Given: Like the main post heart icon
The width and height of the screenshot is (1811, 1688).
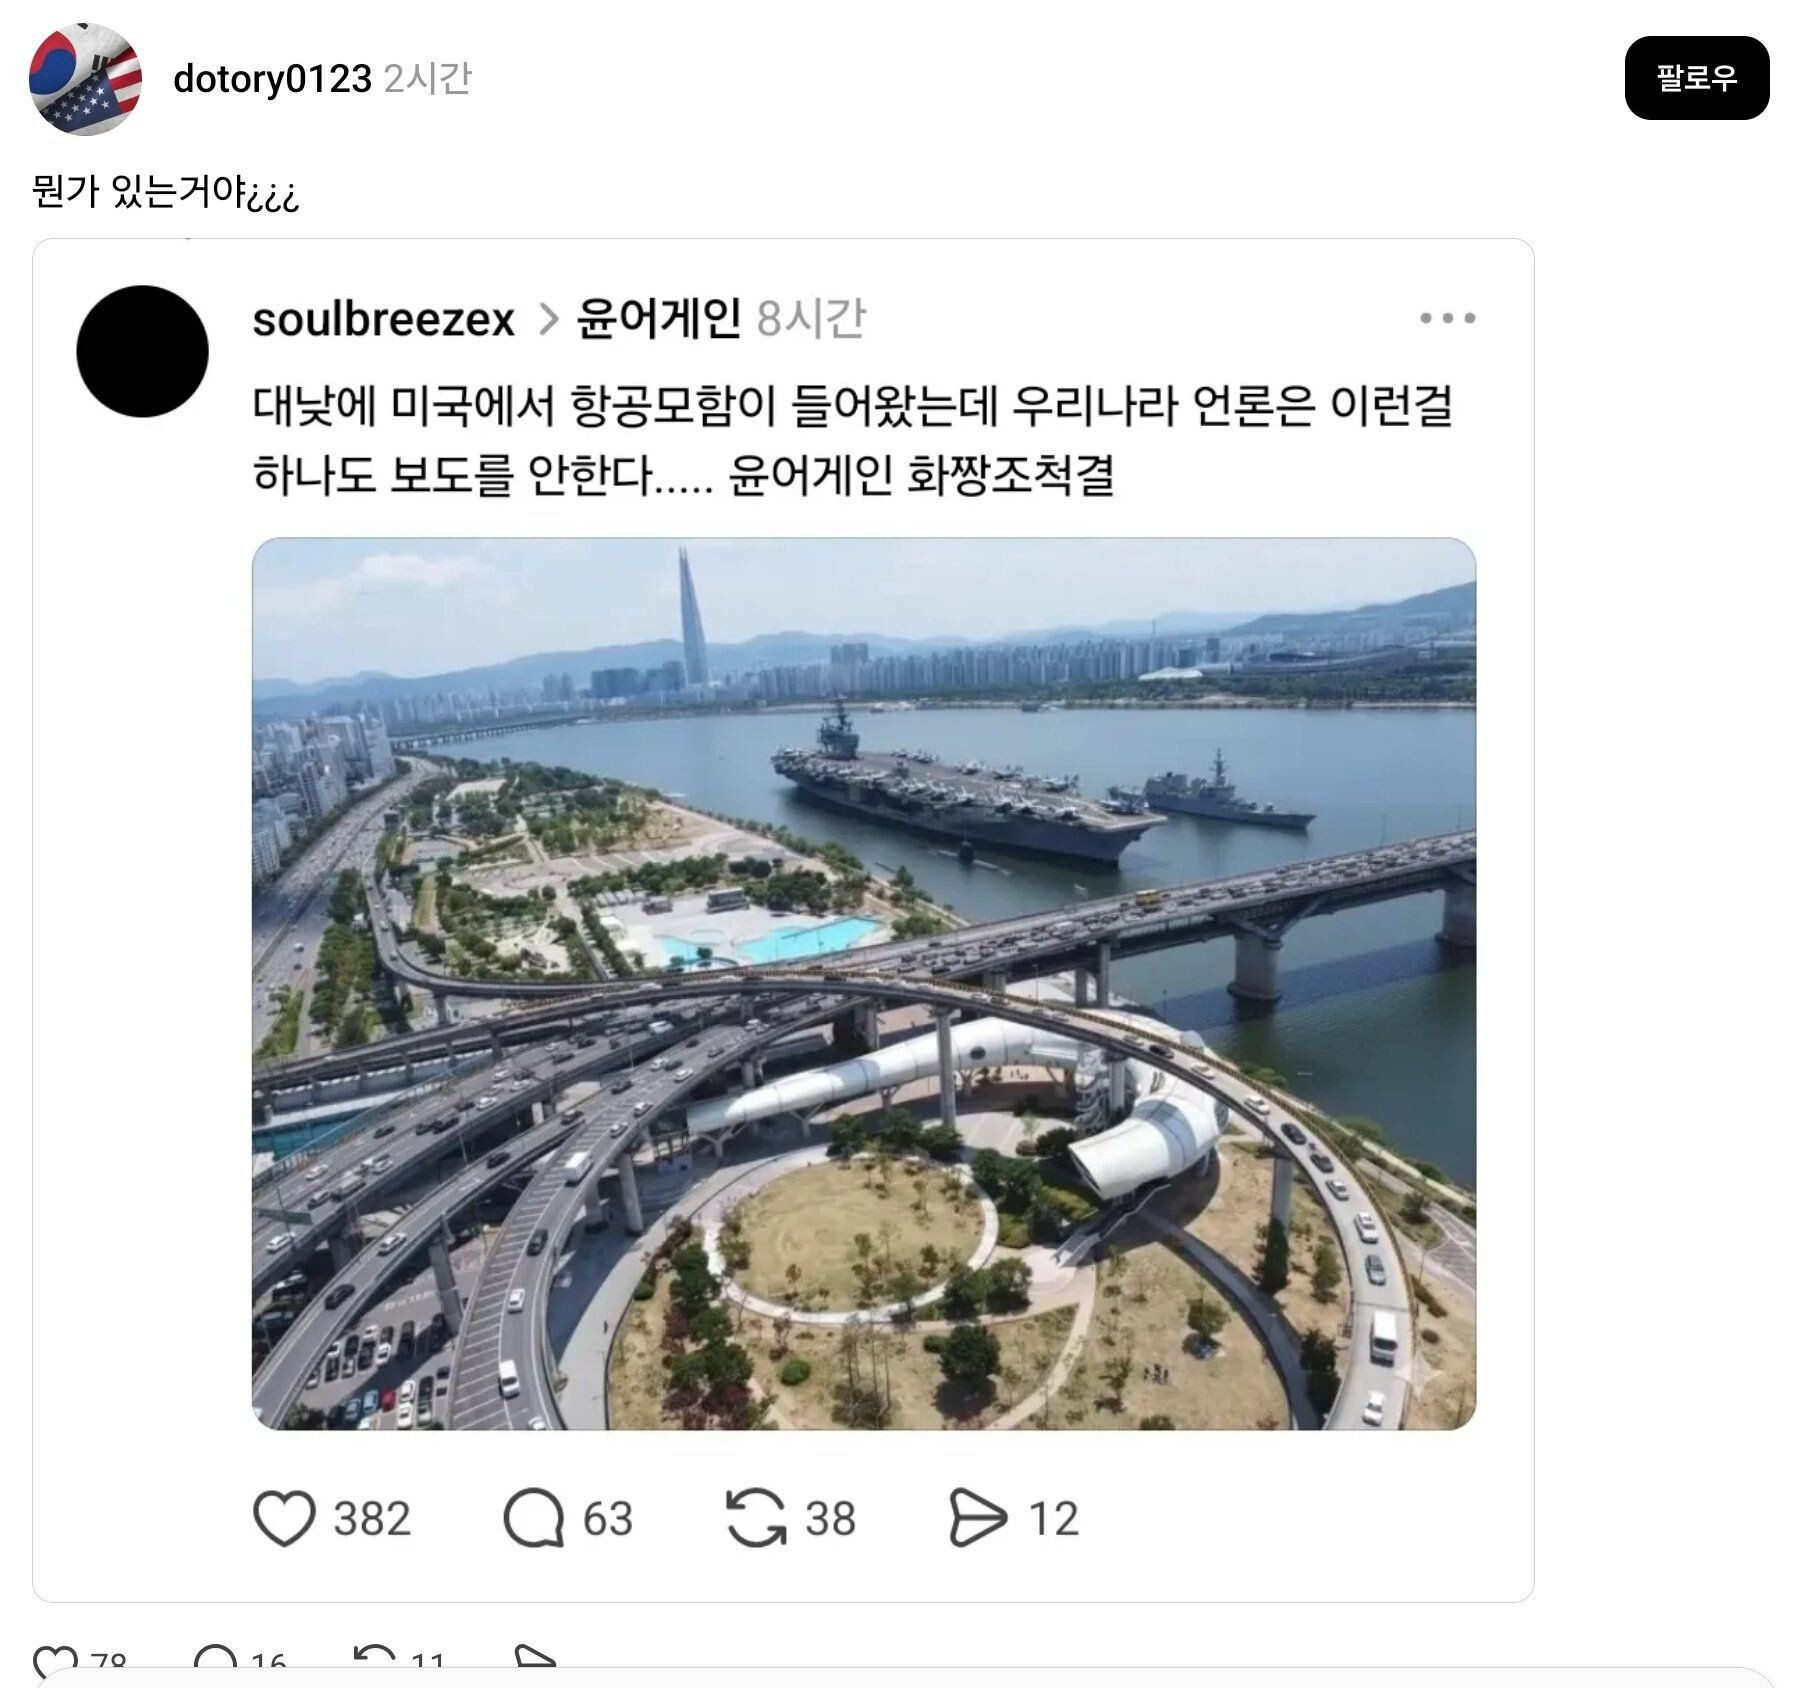Looking at the screenshot, I should point(52,1661).
